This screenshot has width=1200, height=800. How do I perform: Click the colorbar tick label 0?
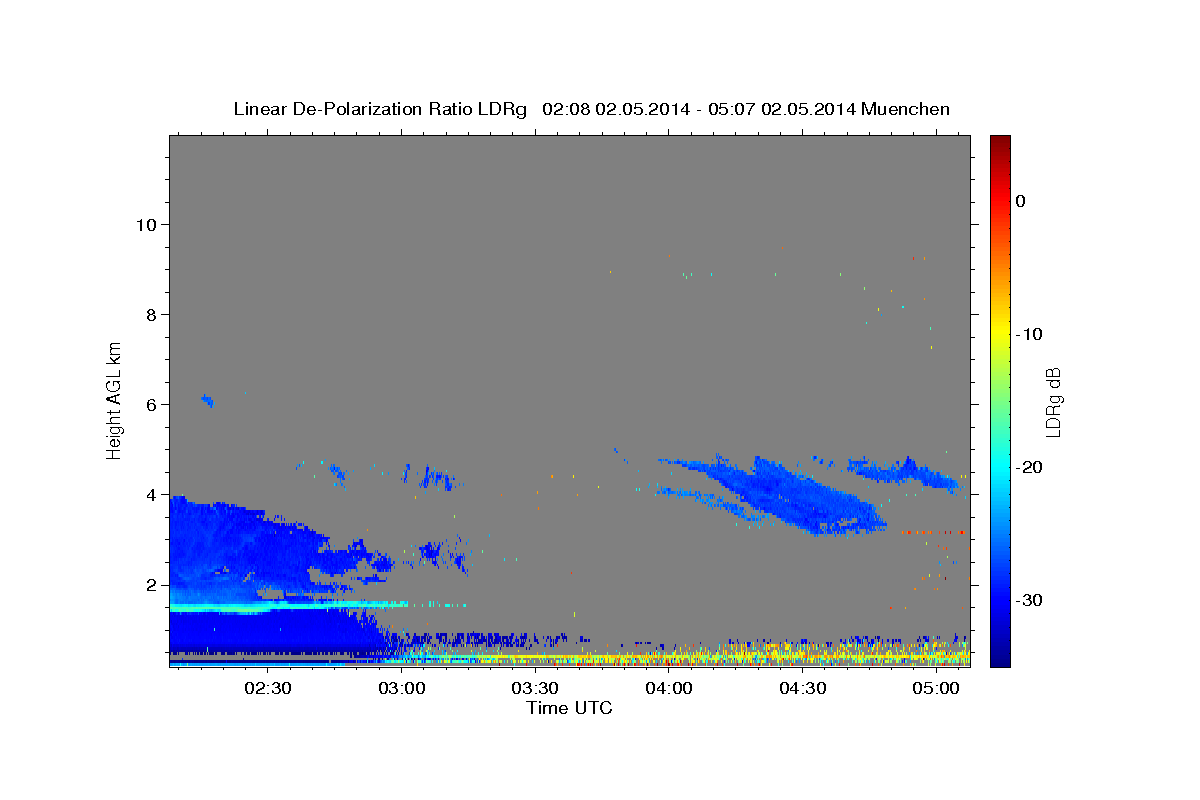pyautogui.click(x=1021, y=201)
